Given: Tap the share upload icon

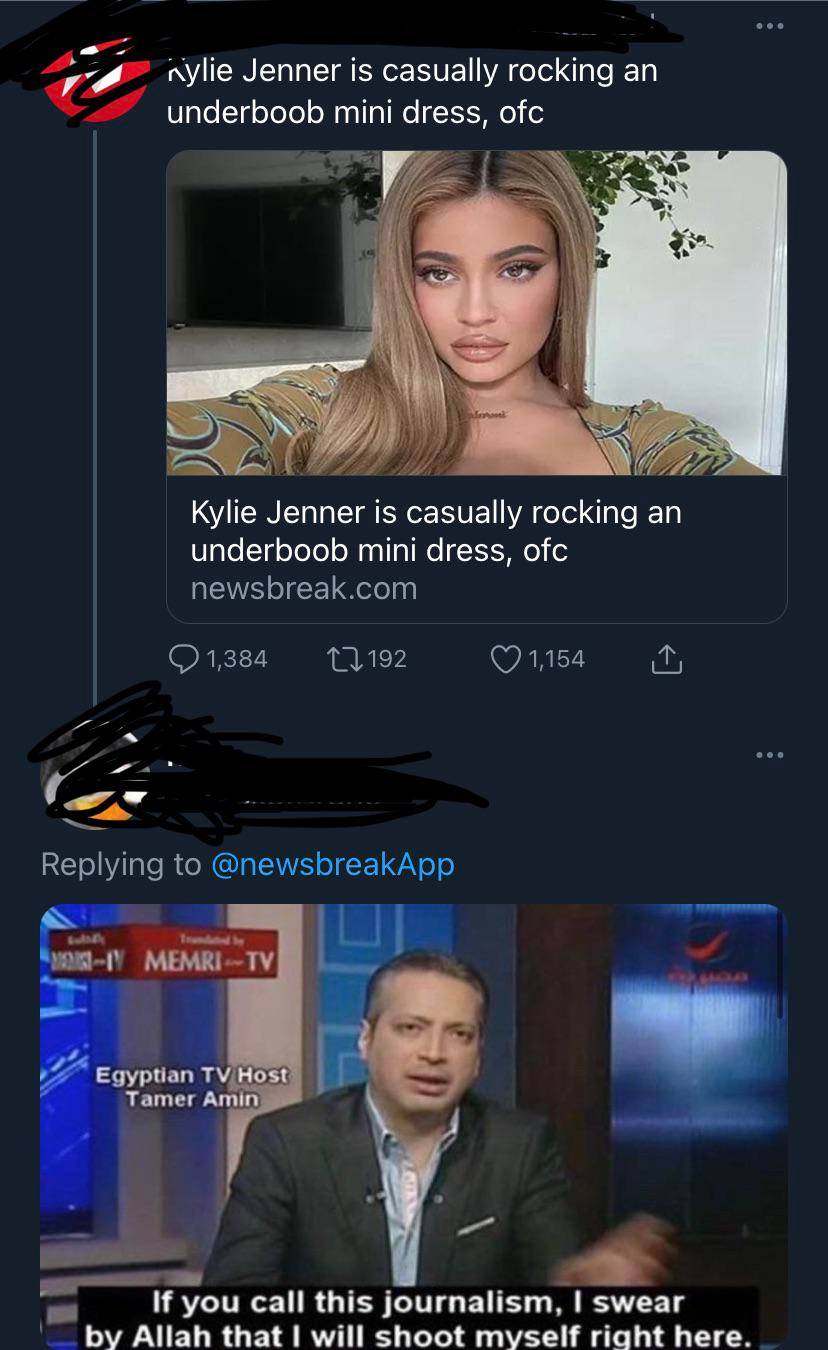Looking at the screenshot, I should point(667,659).
